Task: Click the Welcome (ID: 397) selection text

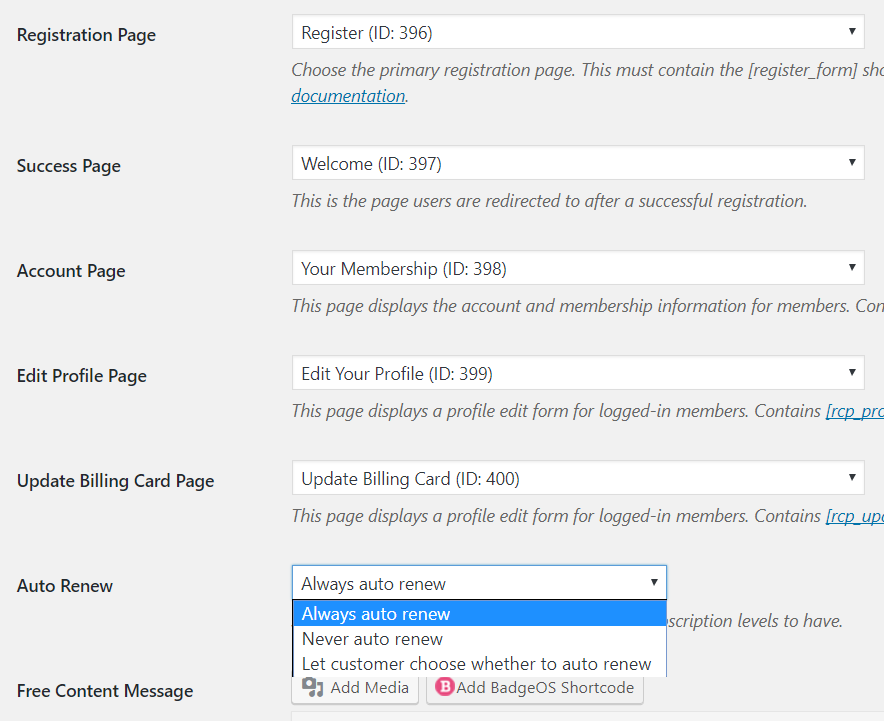Action: coord(372,163)
